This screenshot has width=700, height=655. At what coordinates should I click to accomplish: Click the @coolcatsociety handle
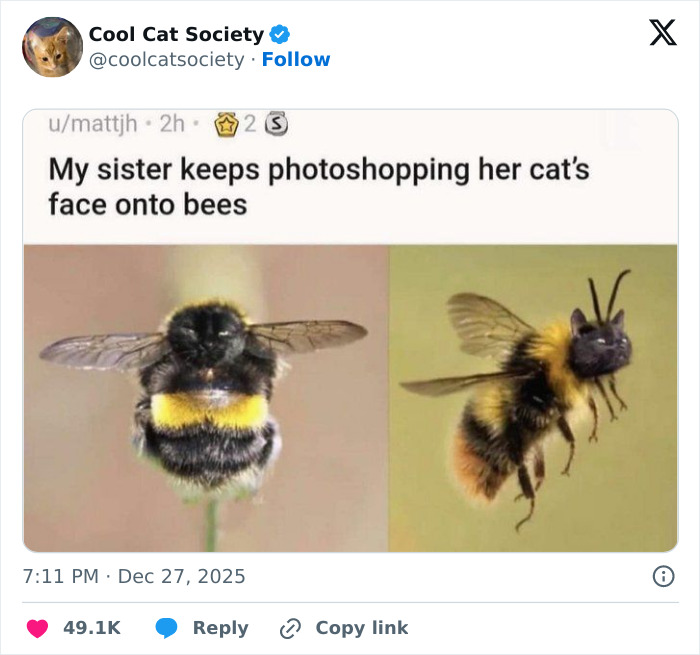click(166, 60)
